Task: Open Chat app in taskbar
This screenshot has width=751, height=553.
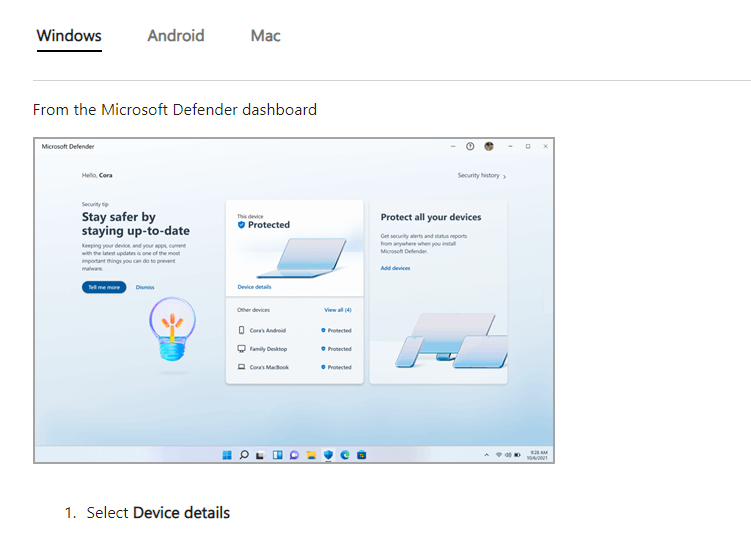Action: pos(294,455)
